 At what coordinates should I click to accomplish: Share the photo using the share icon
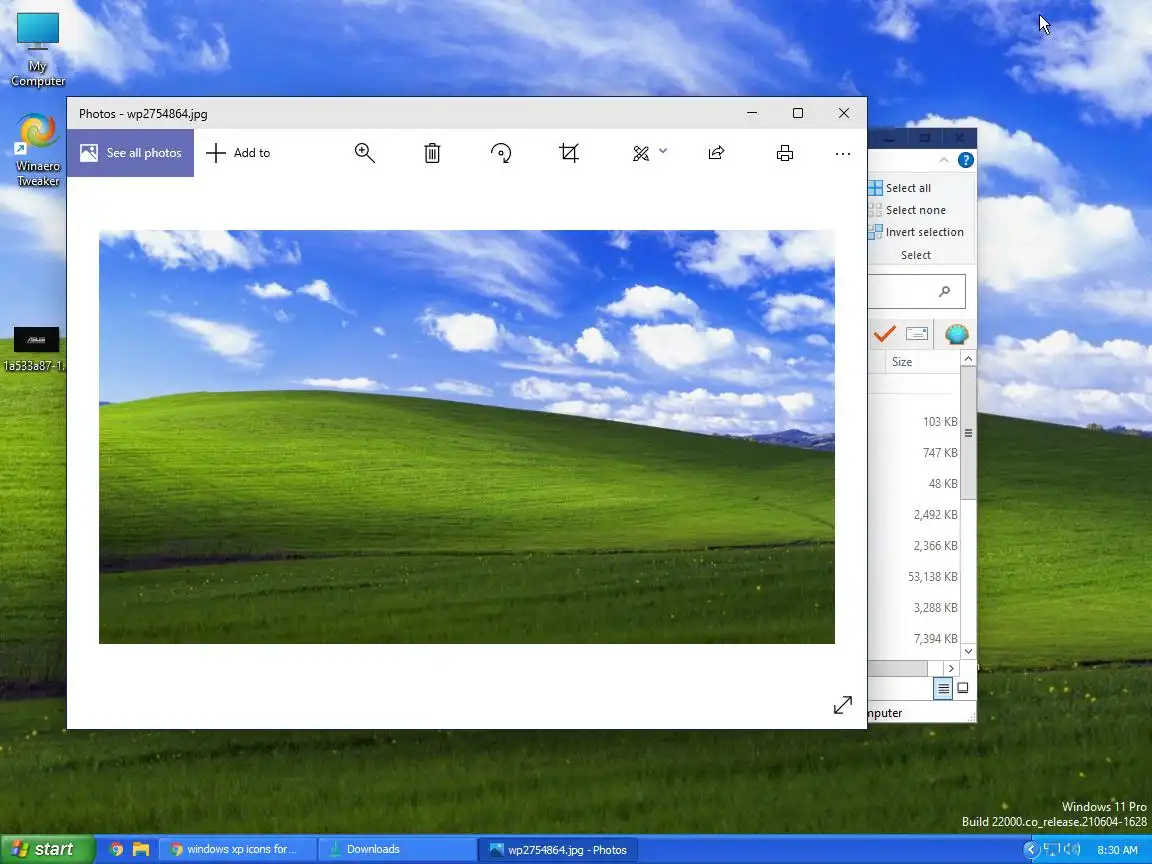tap(716, 153)
